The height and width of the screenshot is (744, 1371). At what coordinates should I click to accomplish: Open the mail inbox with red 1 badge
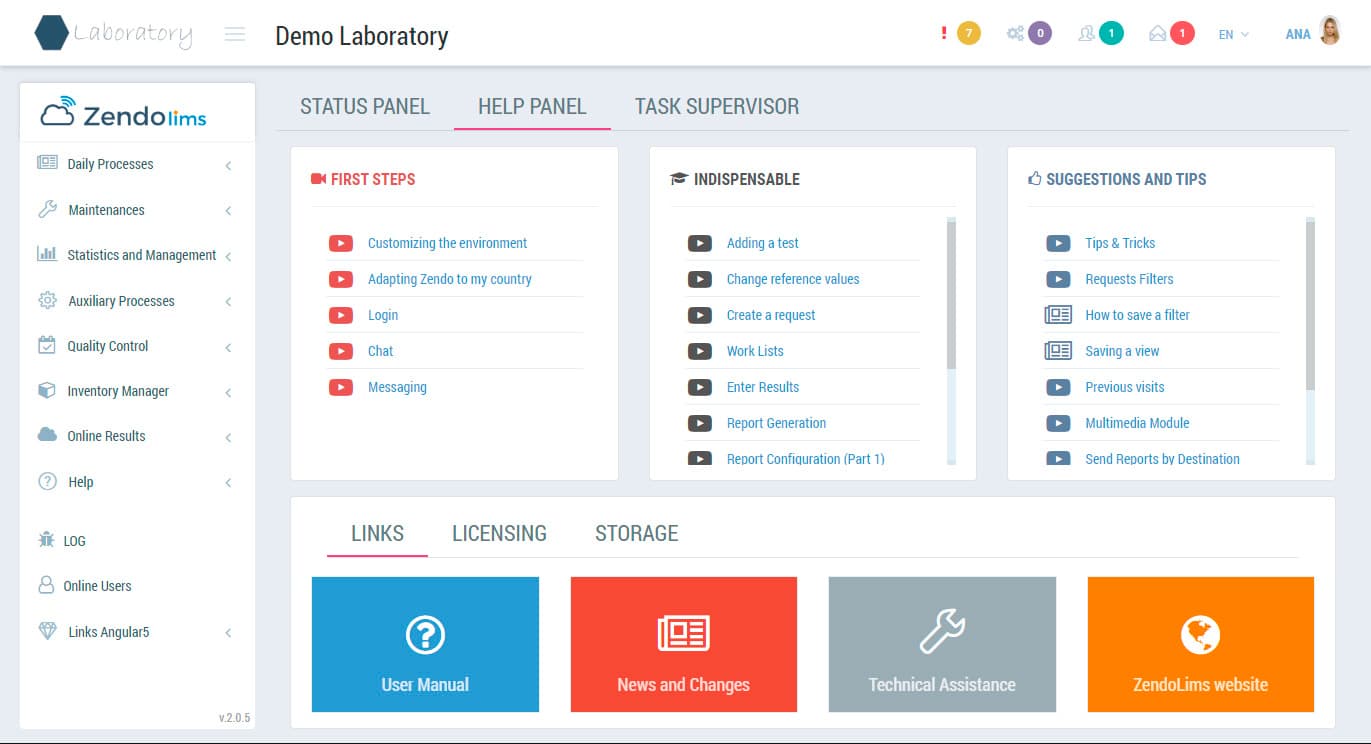tap(1182, 33)
